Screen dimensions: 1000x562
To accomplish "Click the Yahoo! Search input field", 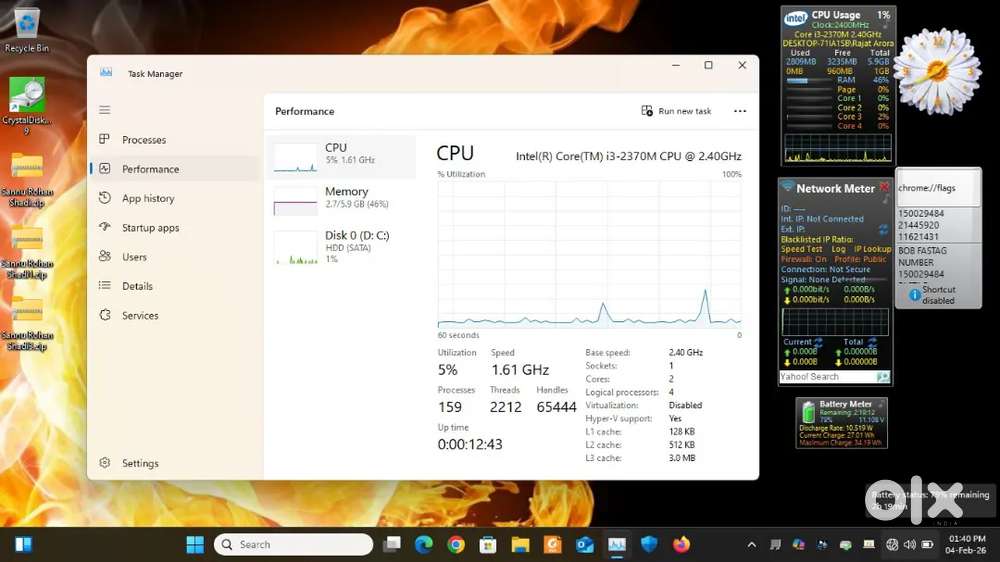I will tap(827, 377).
